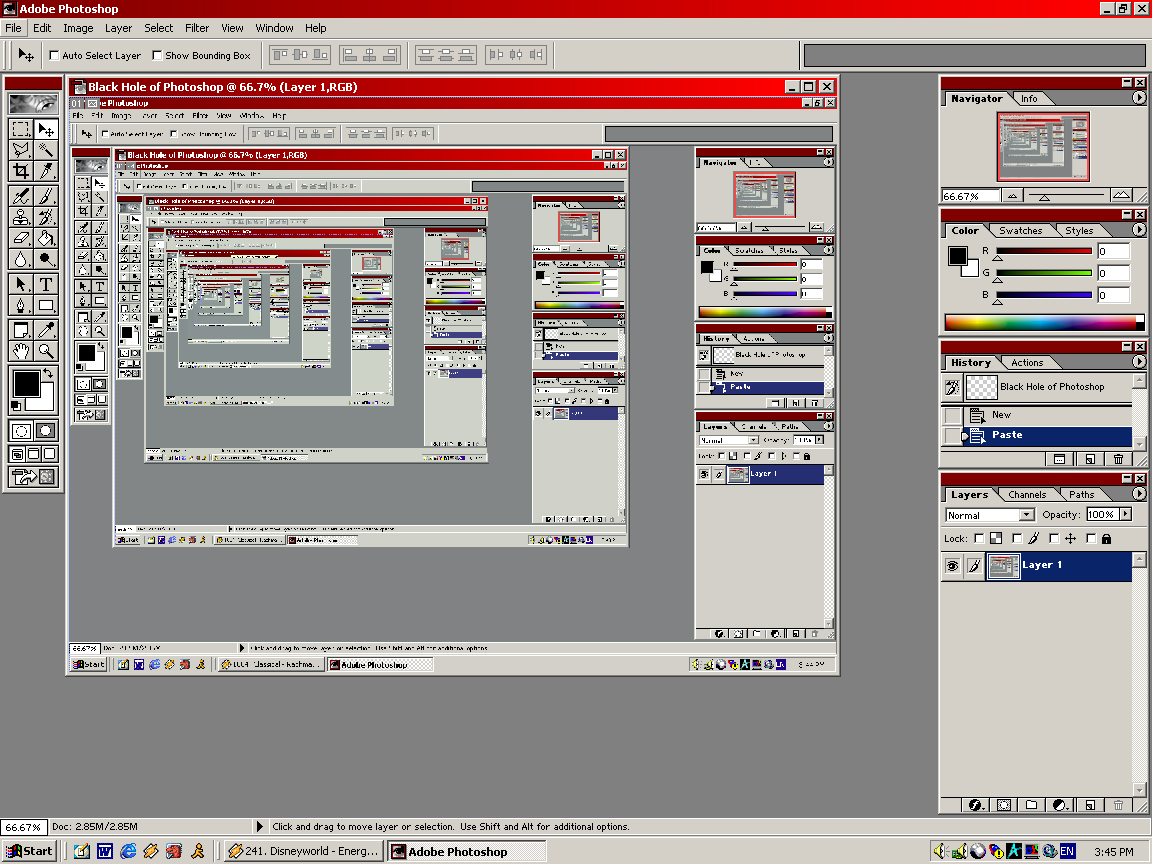
Task: Set history brush source beside Paste state
Action: [952, 436]
